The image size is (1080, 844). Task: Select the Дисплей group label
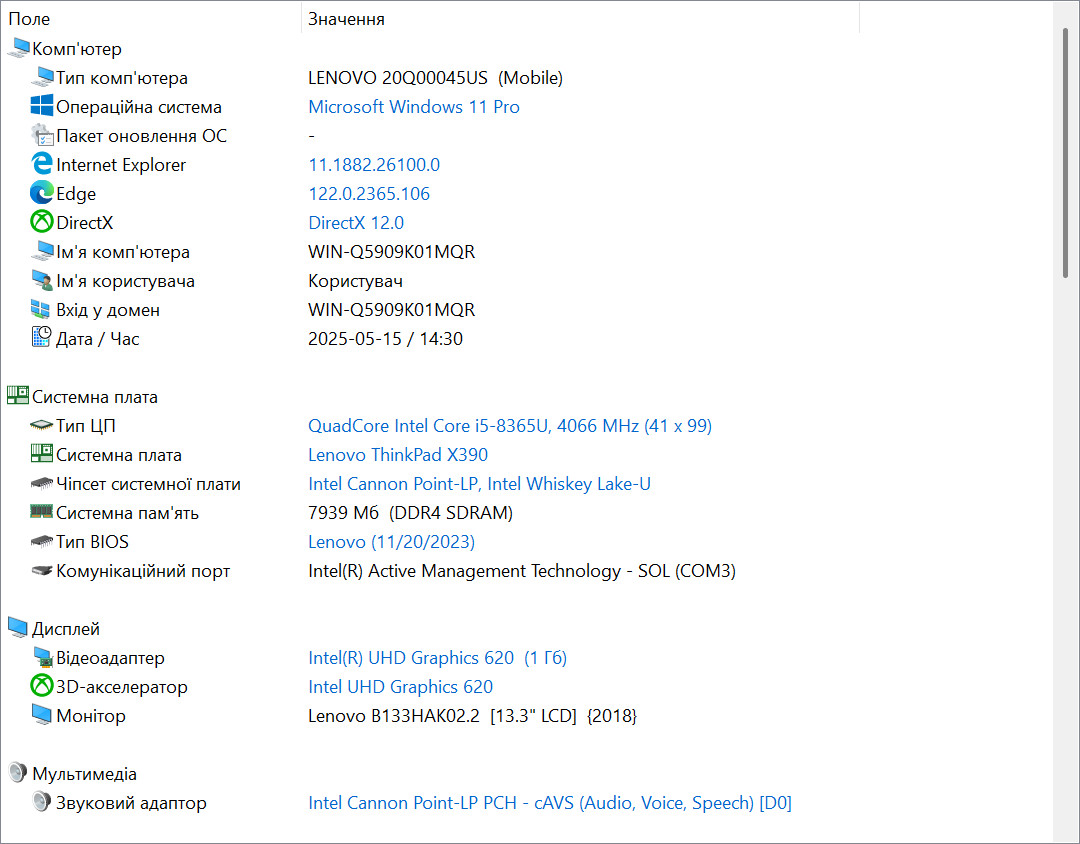[66, 629]
